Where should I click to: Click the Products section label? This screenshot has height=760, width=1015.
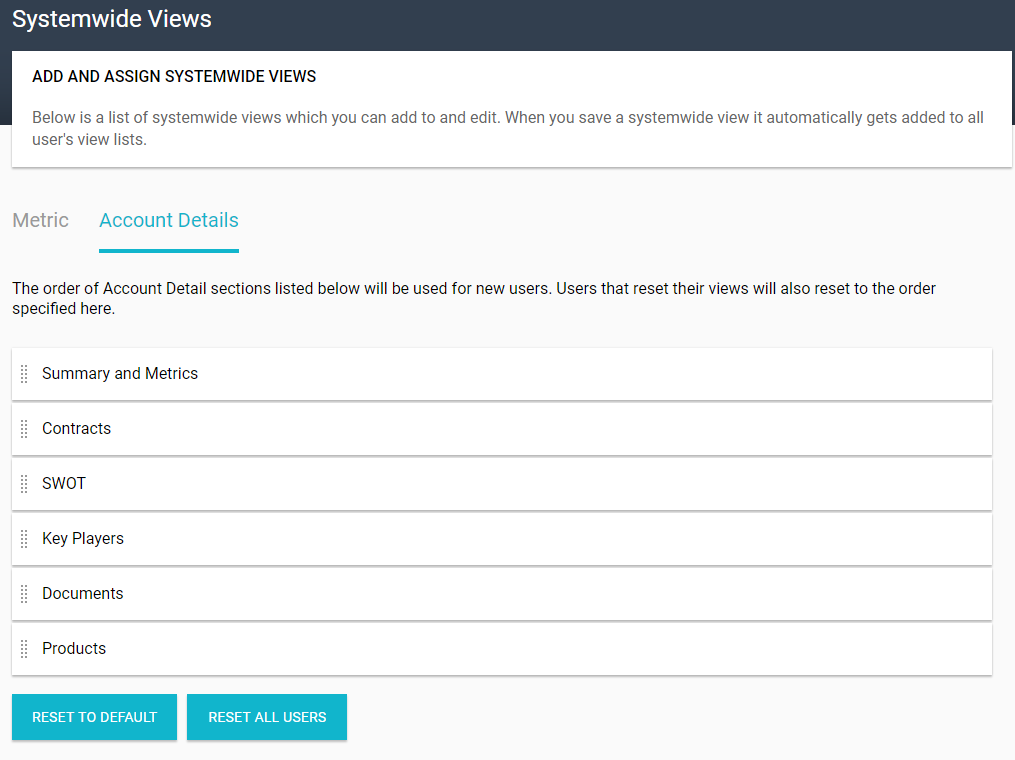pyautogui.click(x=74, y=649)
